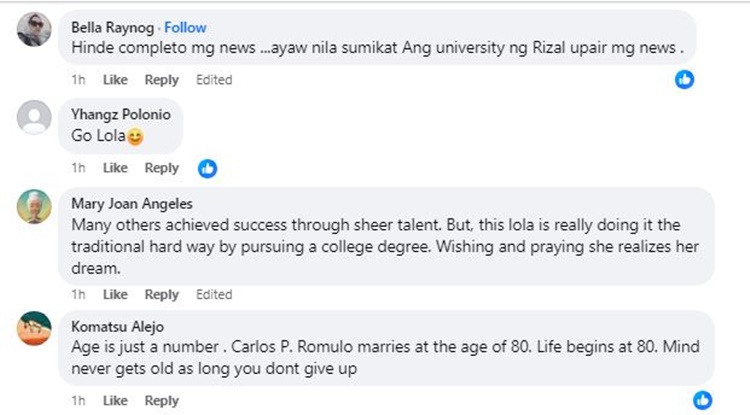Click like reaction icon on Bella Raynog's comment
Image resolution: width=750 pixels, height=415 pixels.
[x=685, y=78]
